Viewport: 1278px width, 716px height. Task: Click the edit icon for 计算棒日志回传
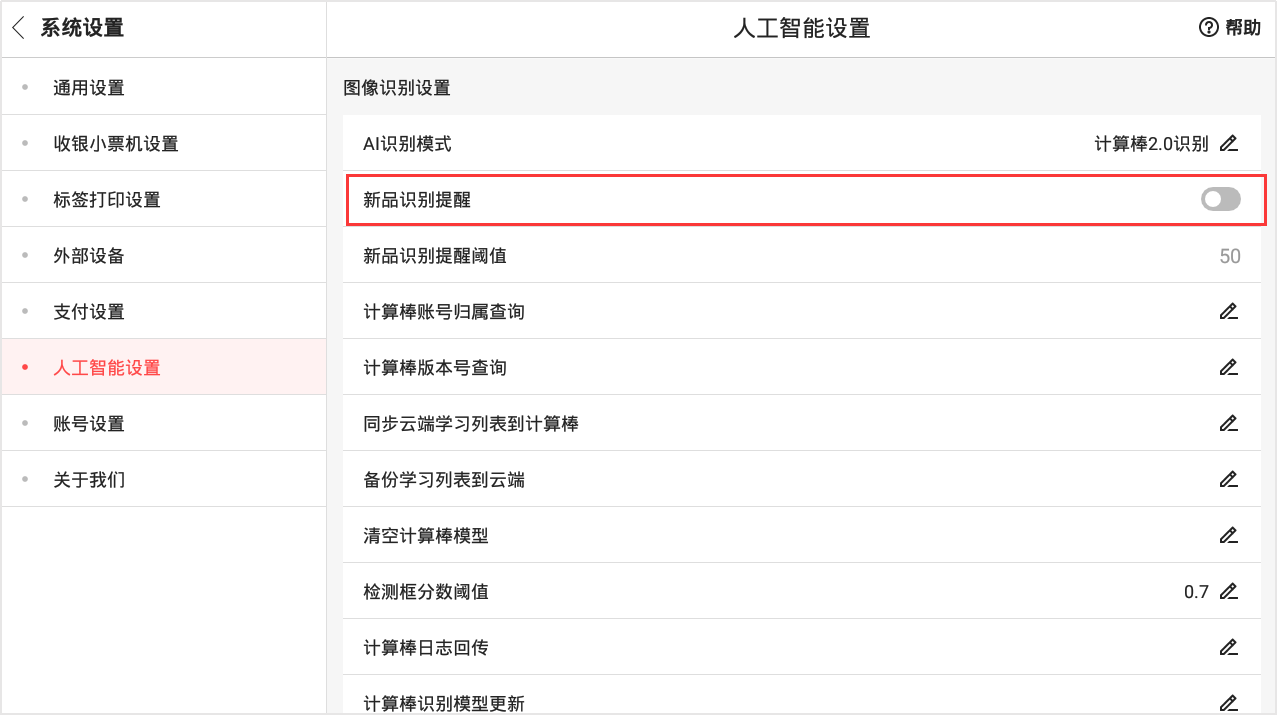point(1229,647)
